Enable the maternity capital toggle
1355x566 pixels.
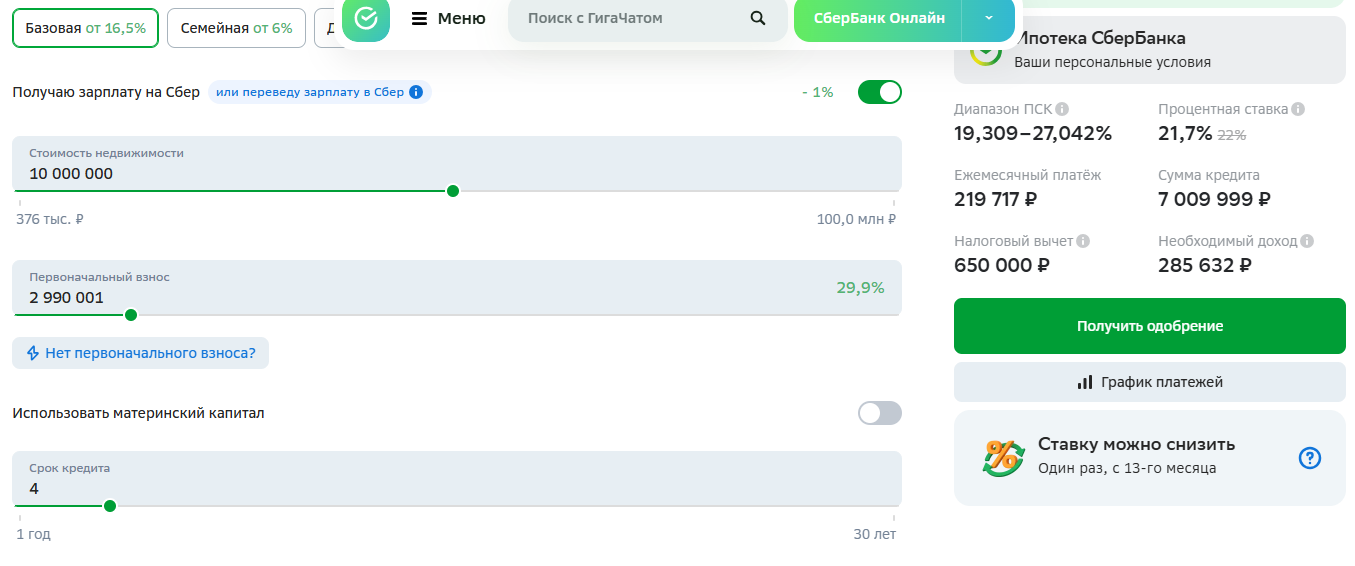879,413
